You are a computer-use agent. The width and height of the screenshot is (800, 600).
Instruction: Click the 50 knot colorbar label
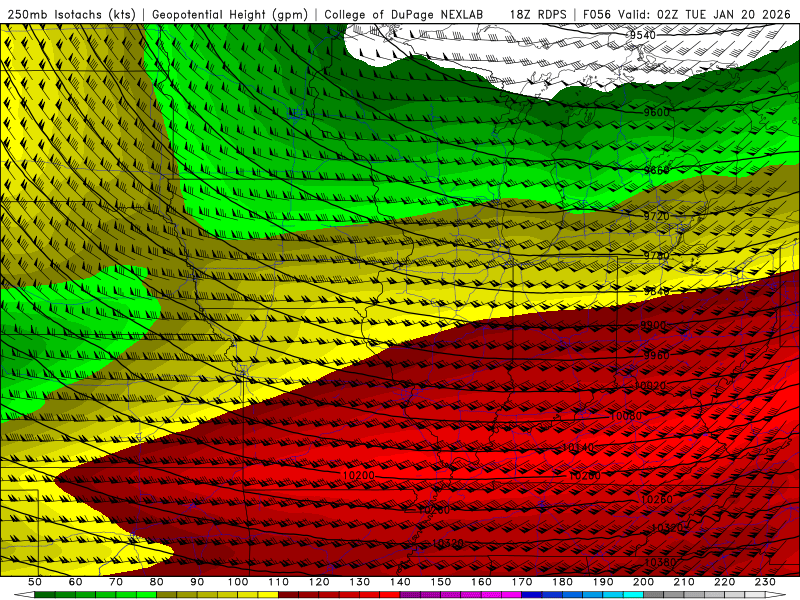click(35, 582)
